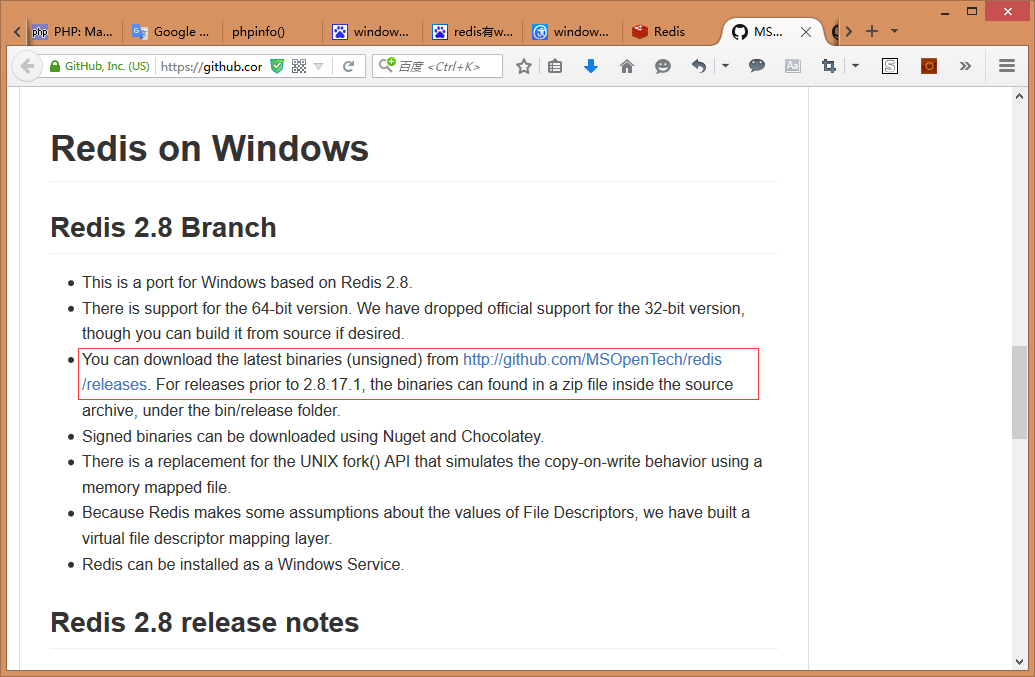
Task: Click the 'Redis 2.8 Branch' heading
Action: pos(164,228)
